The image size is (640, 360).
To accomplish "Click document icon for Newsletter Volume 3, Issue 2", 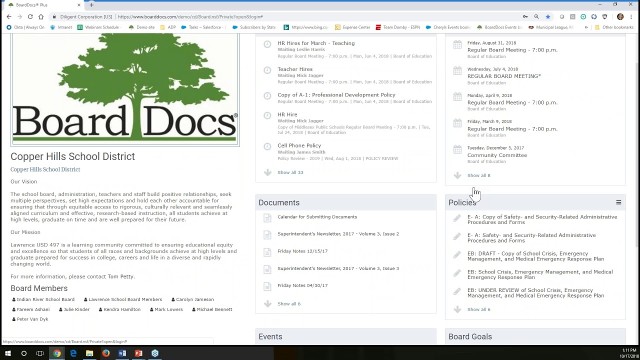I will 267,235.
